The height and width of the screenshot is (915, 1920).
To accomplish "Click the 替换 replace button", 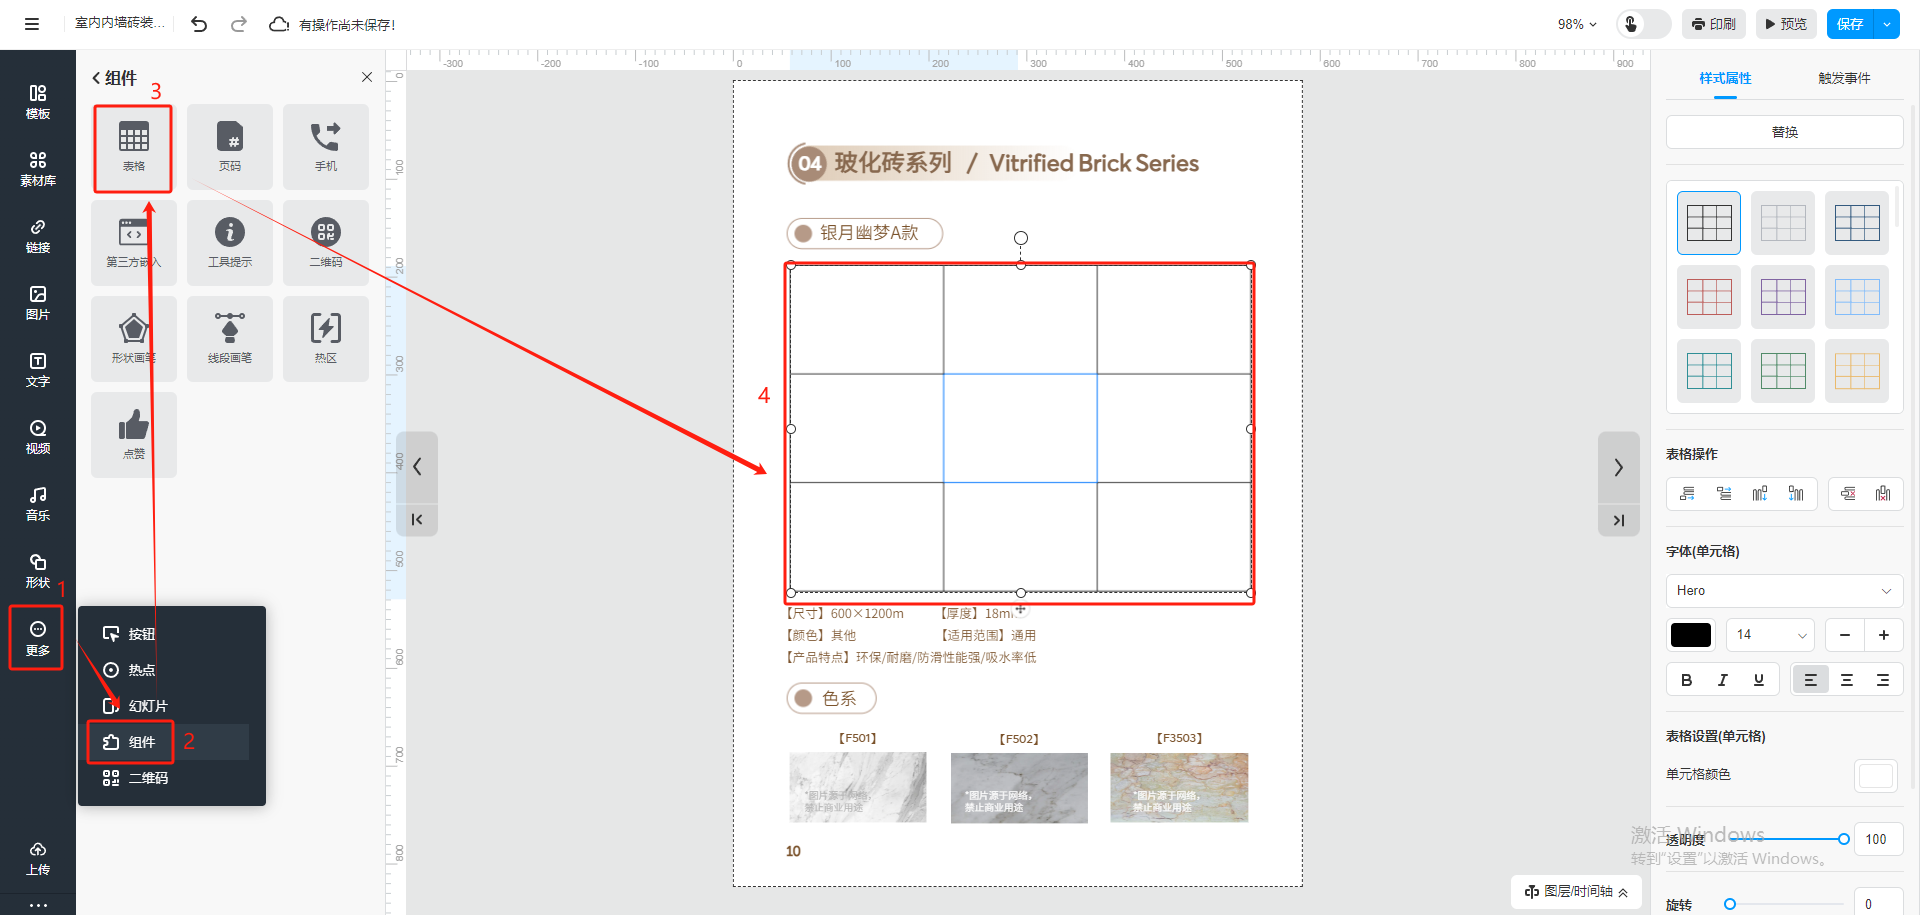I will click(1784, 132).
